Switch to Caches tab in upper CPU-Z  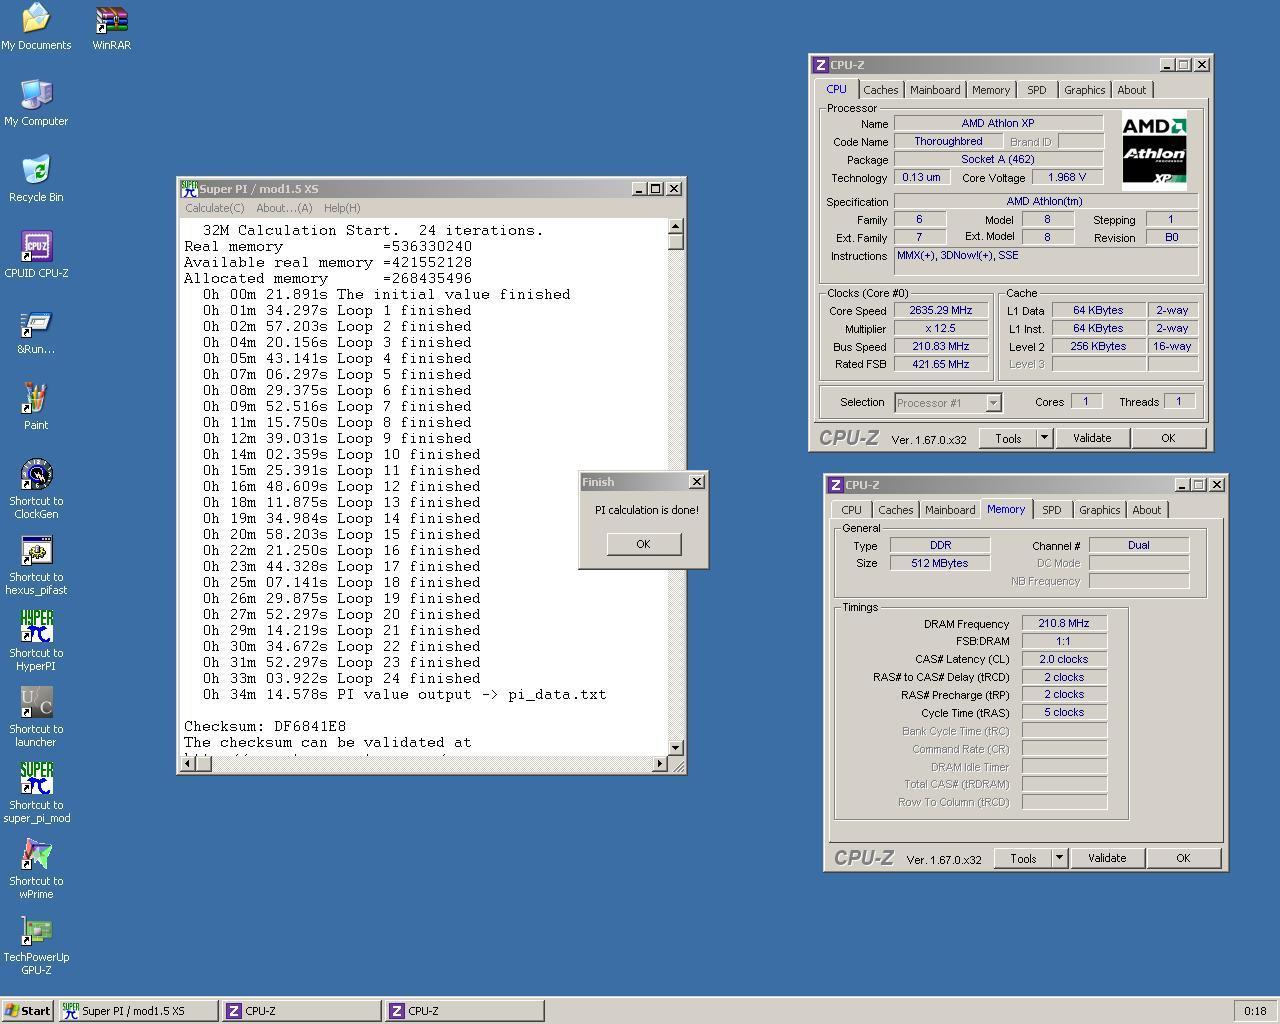coord(881,90)
